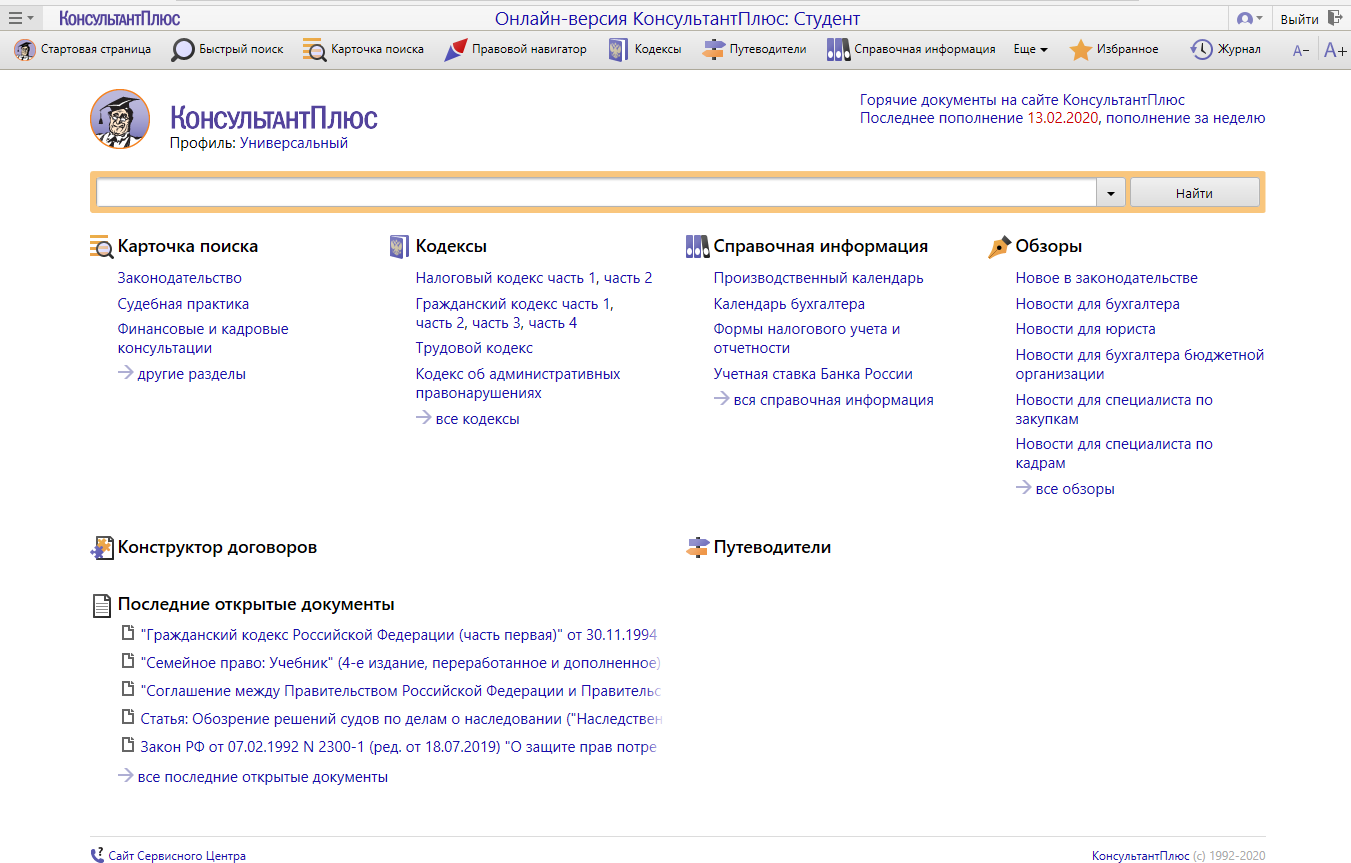Open Путеводители signpost toolbar icon
The image size is (1351, 863).
tap(713, 49)
